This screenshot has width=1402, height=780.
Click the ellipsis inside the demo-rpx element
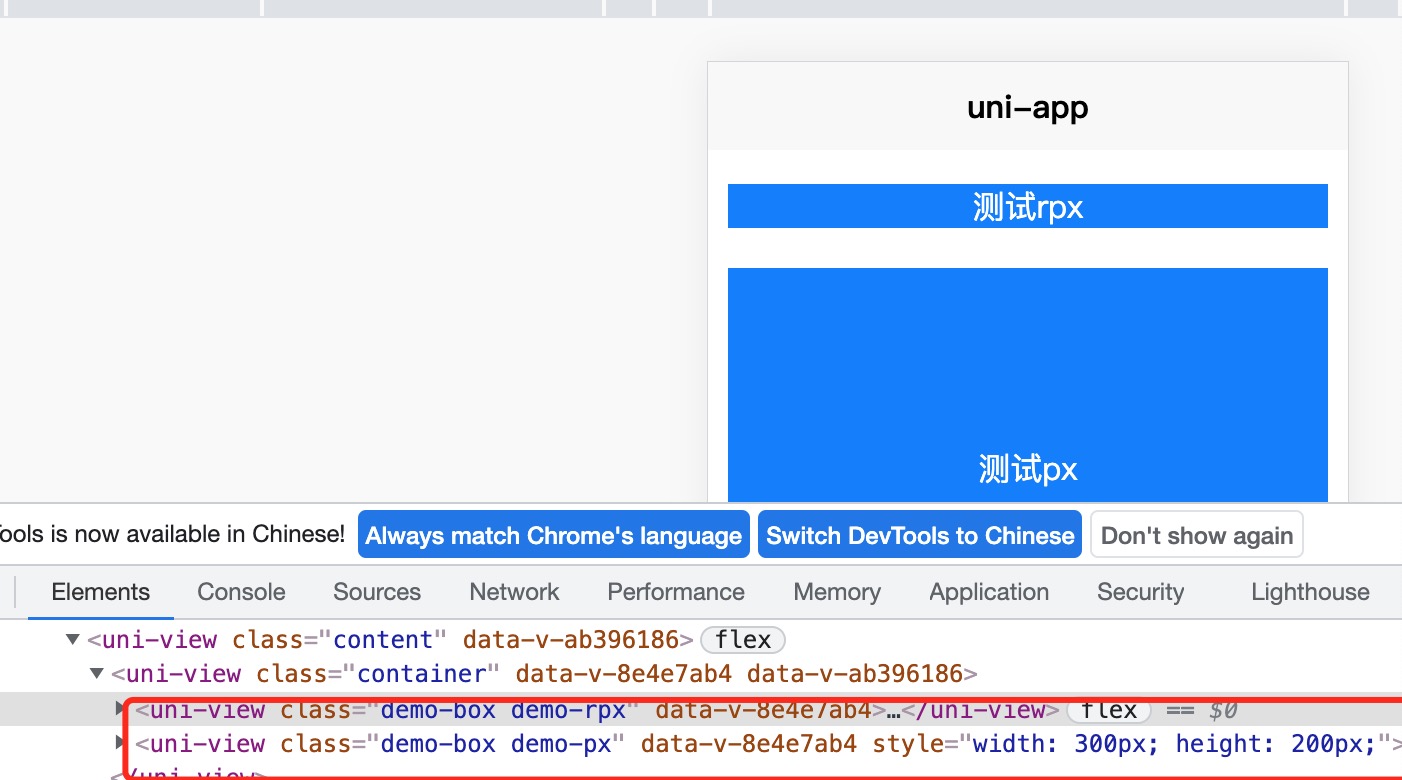coord(894,711)
